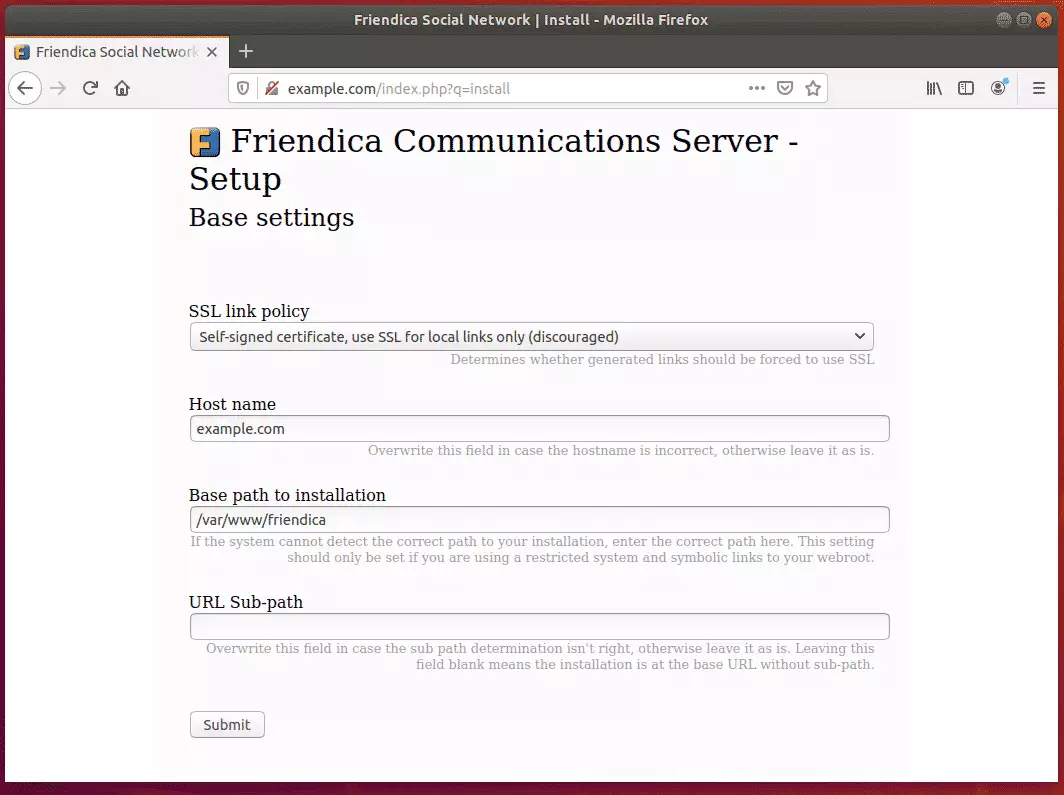Click 'Base path to installation' label

coord(287,495)
